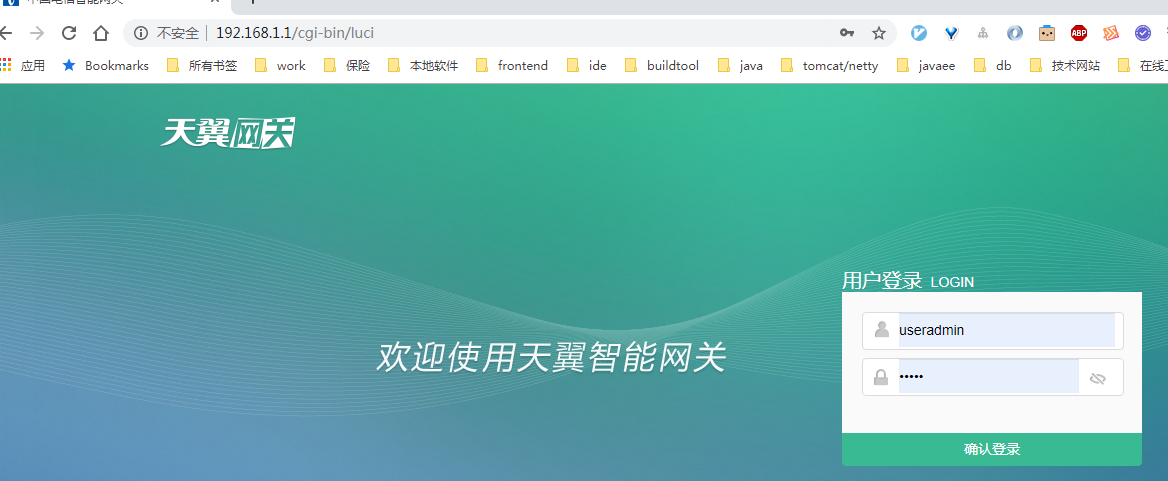Open the orange box-face extension icon
This screenshot has height=481, width=1168.
click(1047, 33)
